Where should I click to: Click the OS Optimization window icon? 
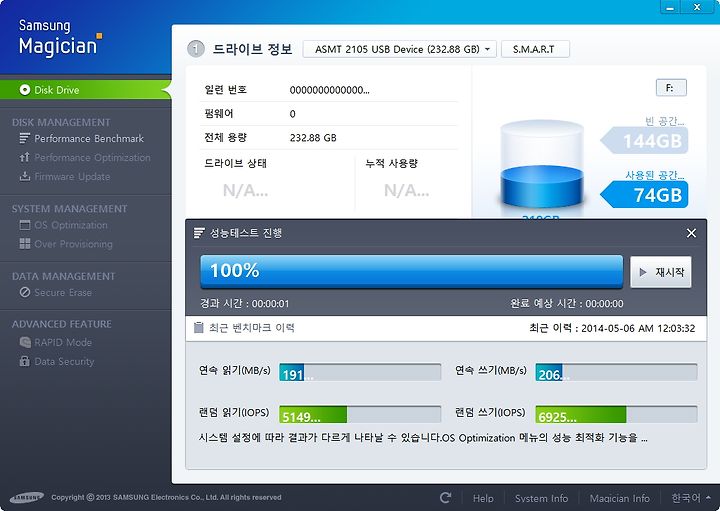[25, 225]
